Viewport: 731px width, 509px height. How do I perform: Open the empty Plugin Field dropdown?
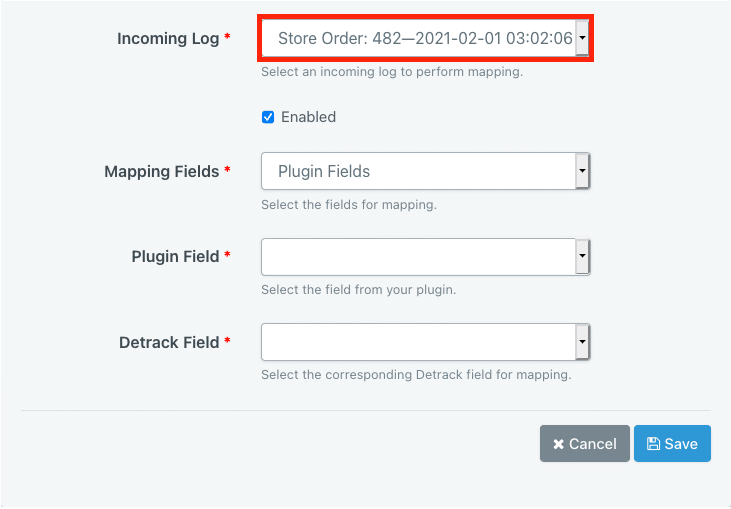tap(418, 256)
